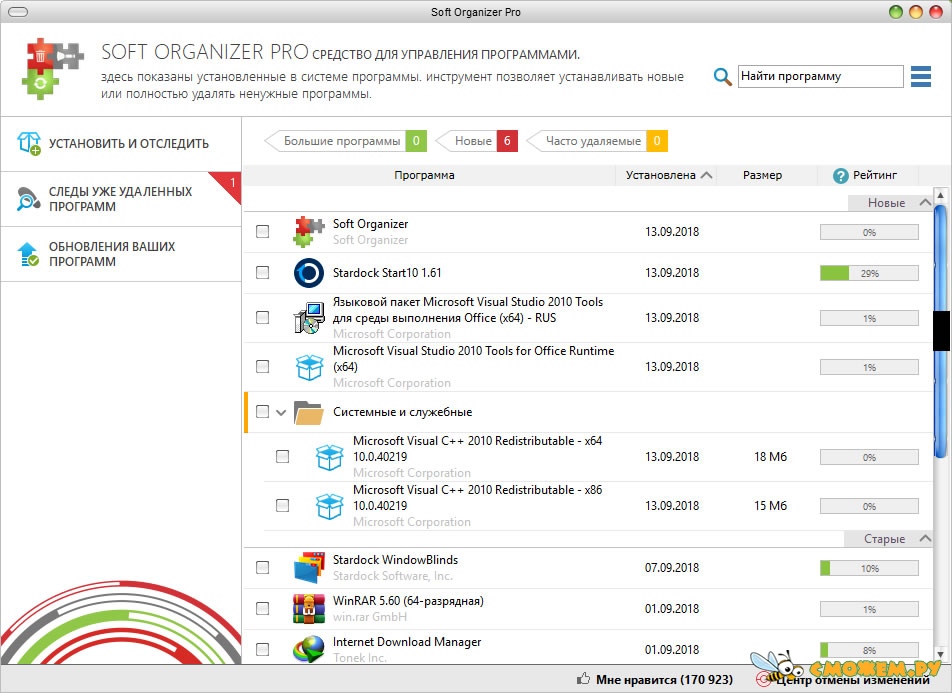The height and width of the screenshot is (693, 952).
Task: Tick the Stardock WindowBlinds checkbox
Action: (x=262, y=567)
